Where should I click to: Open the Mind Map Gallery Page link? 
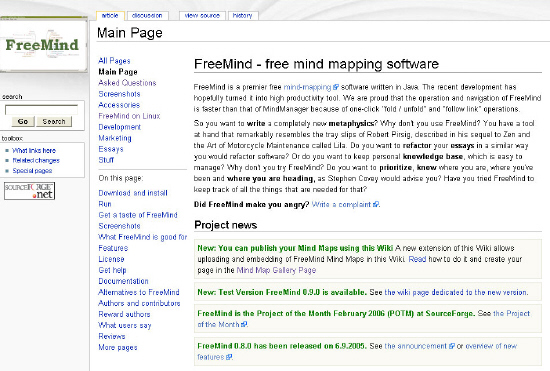click(x=276, y=270)
